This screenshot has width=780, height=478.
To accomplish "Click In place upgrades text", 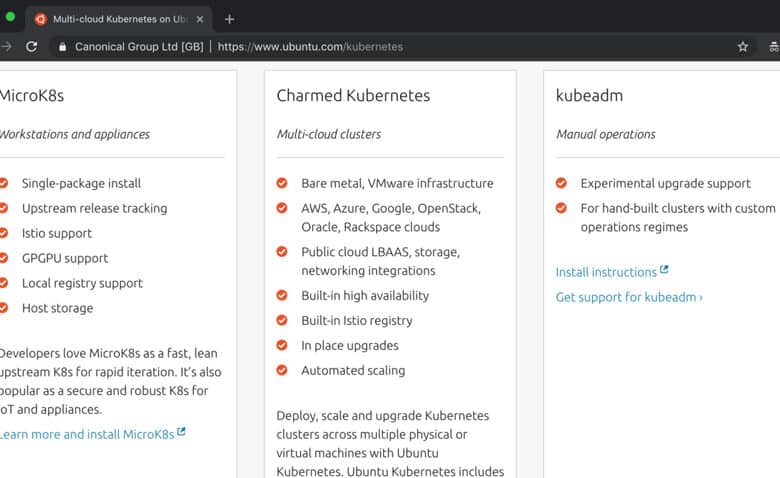I will [x=350, y=346].
